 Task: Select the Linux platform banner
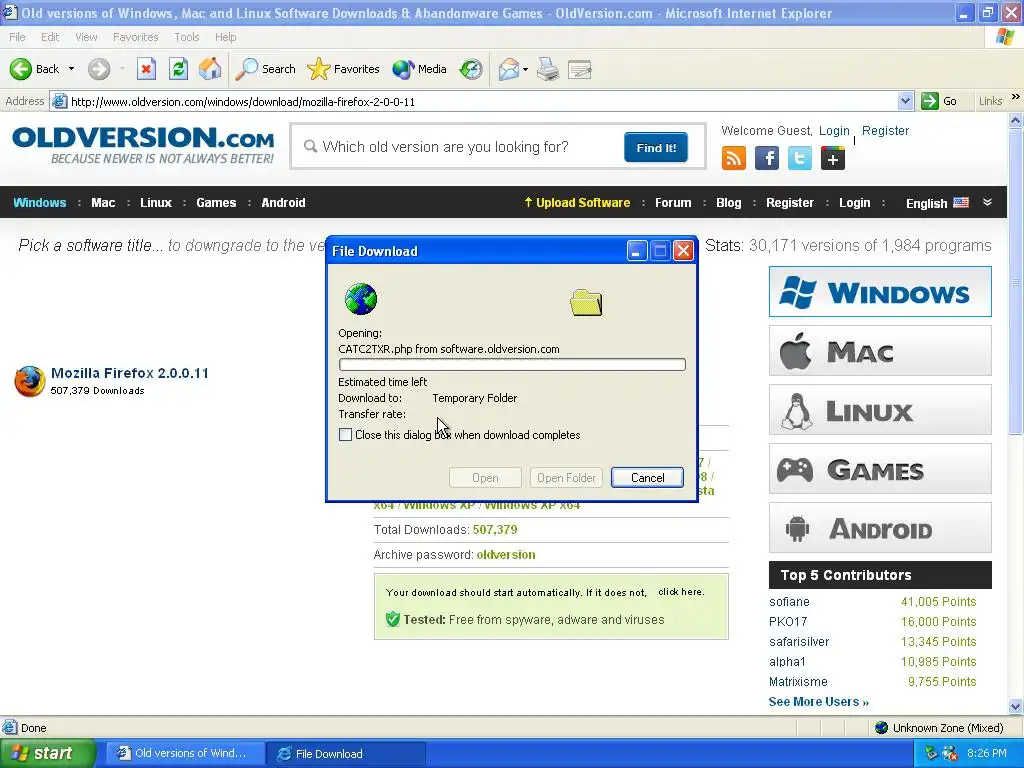880,409
